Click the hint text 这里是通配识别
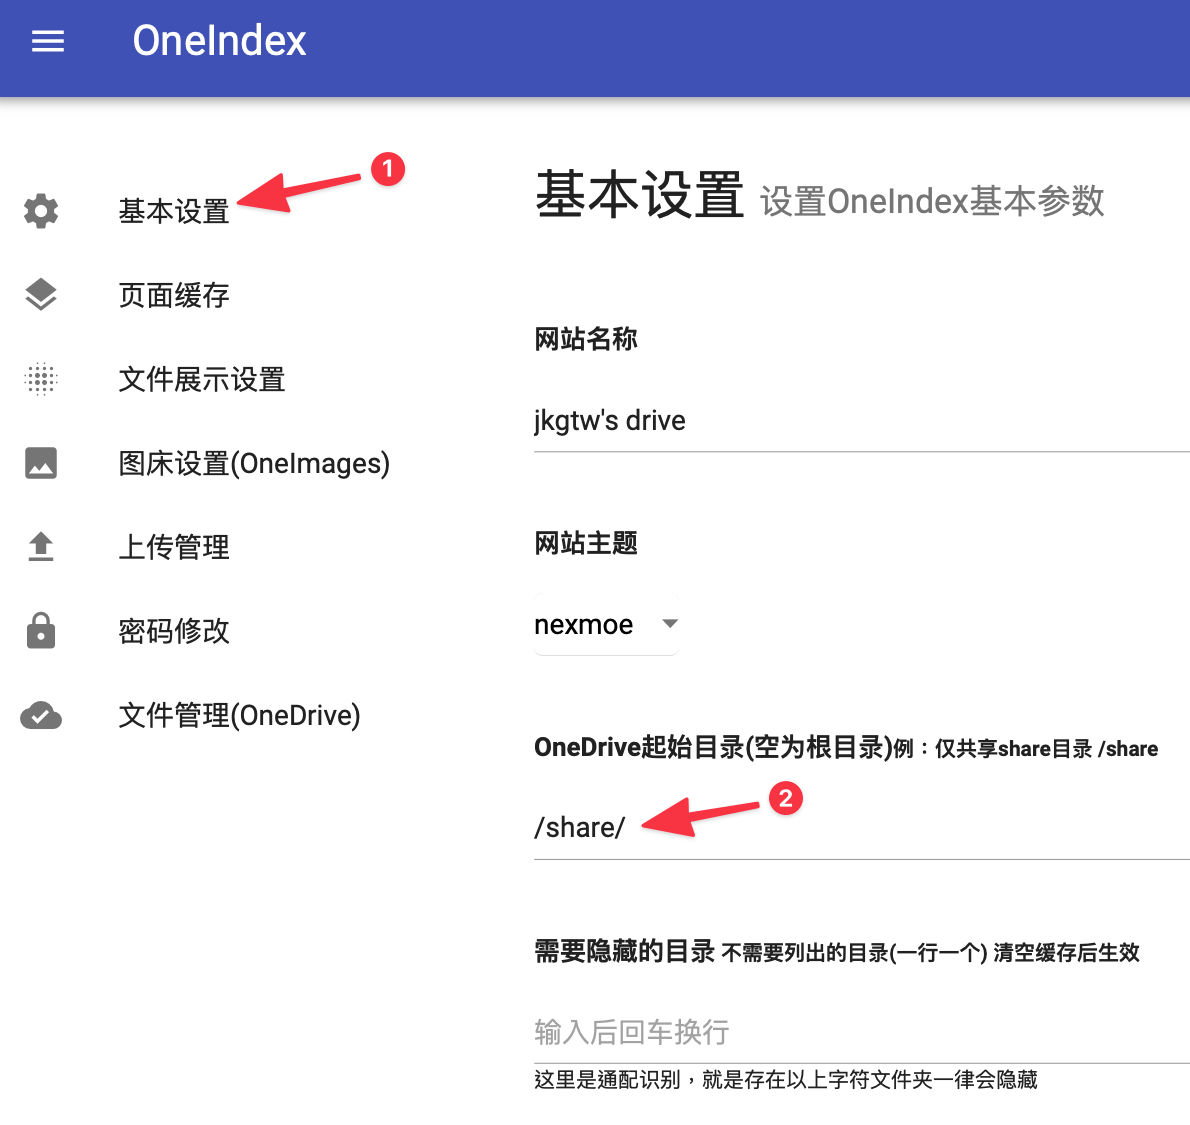The image size is (1190, 1125). tap(785, 1079)
